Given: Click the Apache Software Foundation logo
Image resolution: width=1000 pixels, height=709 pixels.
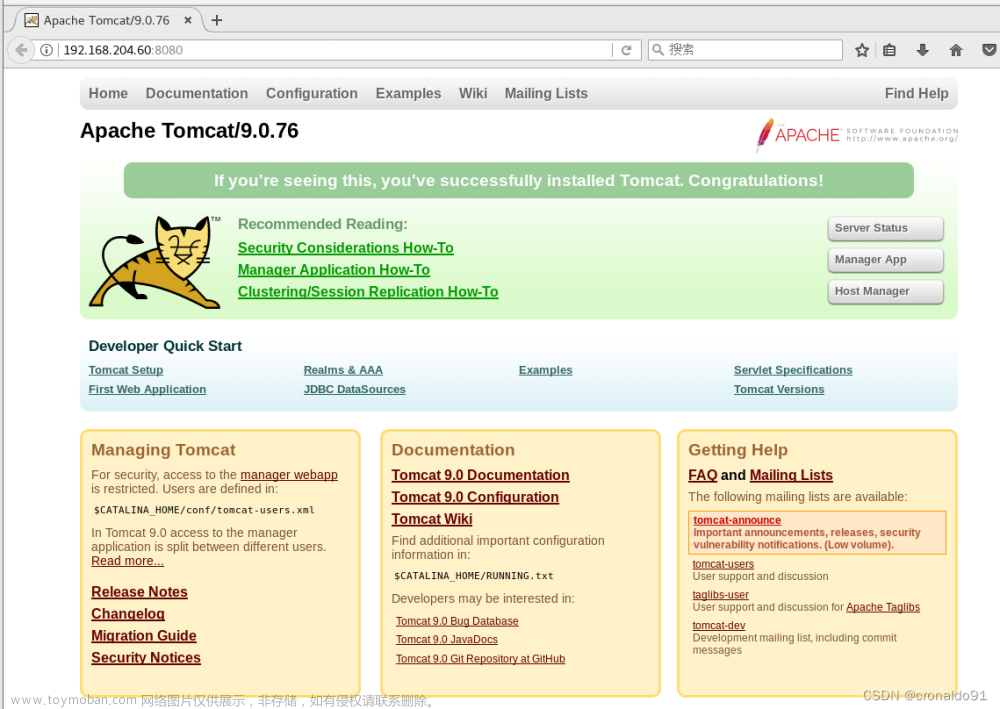Looking at the screenshot, I should (857, 135).
